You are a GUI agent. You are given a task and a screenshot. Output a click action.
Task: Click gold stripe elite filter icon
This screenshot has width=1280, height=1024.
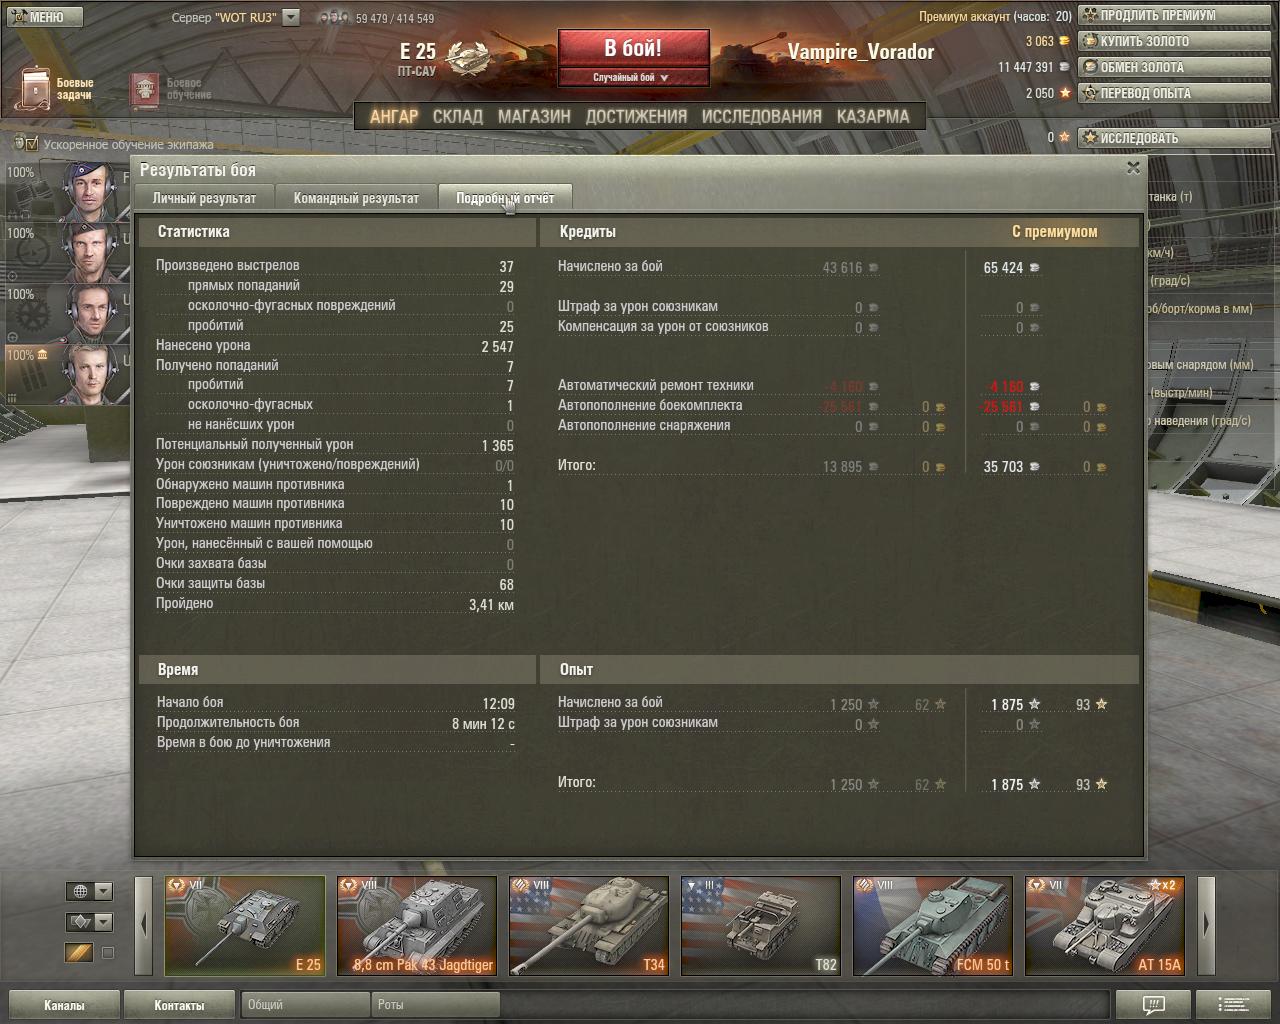79,953
